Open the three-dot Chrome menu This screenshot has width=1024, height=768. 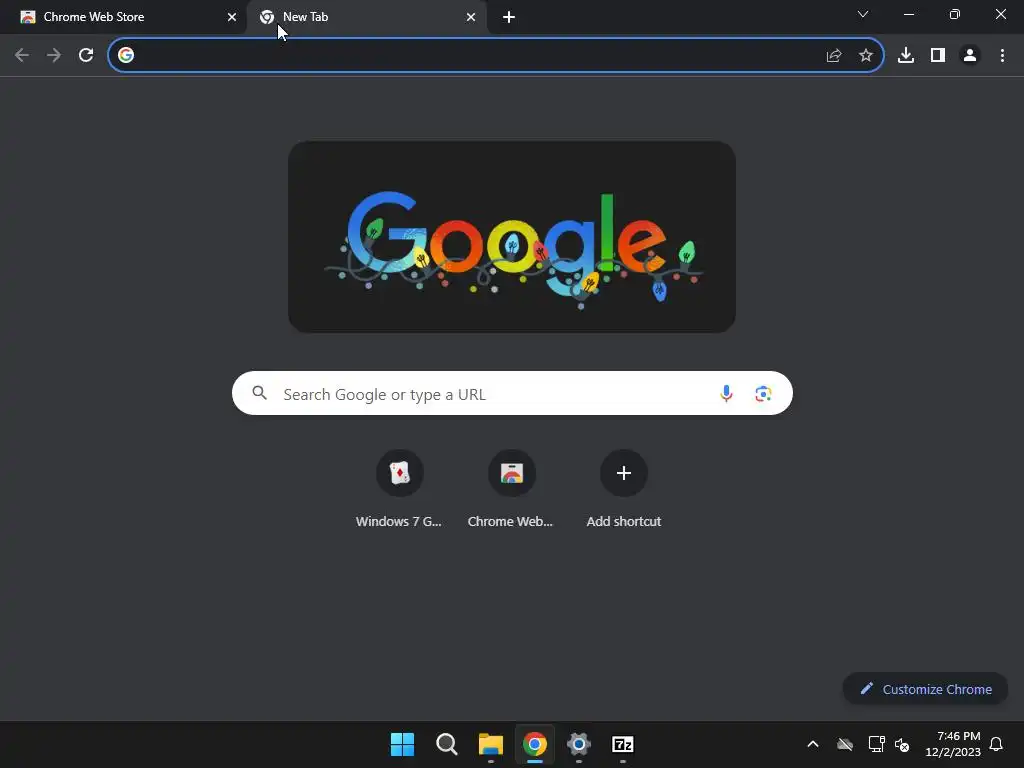point(1002,56)
